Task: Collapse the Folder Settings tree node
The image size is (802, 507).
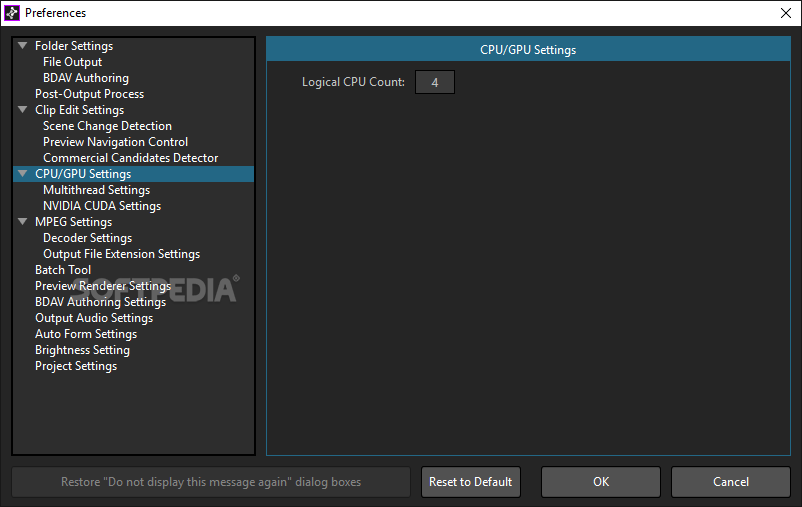Action: click(23, 46)
